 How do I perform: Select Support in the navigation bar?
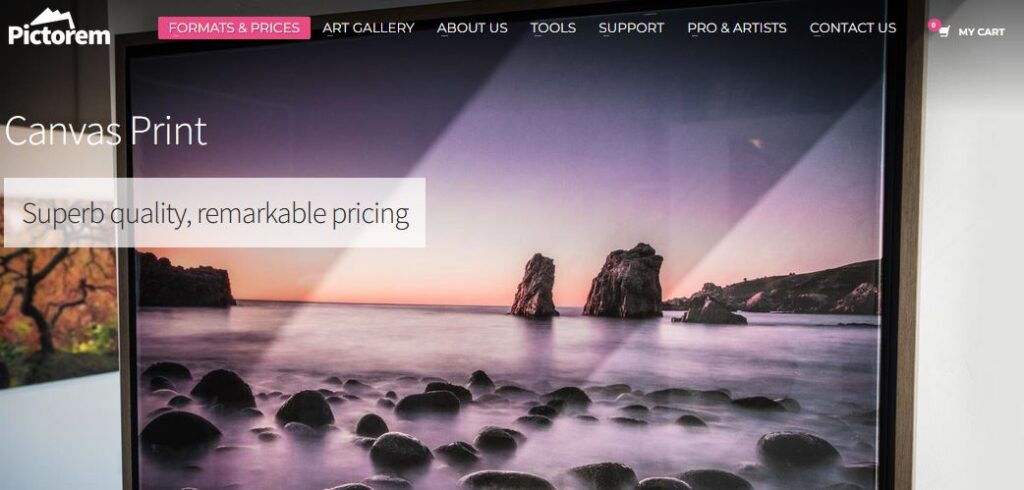point(632,28)
